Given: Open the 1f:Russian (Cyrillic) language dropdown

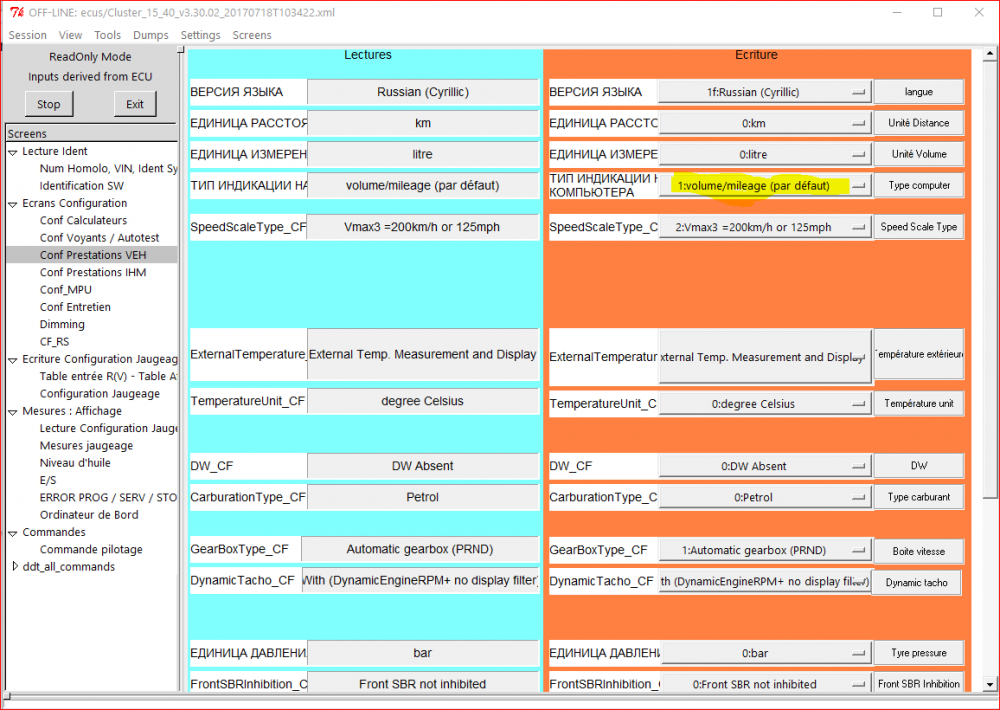Looking at the screenshot, I should pos(765,92).
